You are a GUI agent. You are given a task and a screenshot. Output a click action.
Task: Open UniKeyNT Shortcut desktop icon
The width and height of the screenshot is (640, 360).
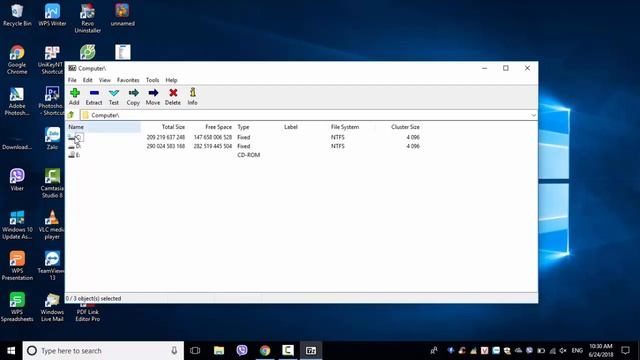[52, 60]
